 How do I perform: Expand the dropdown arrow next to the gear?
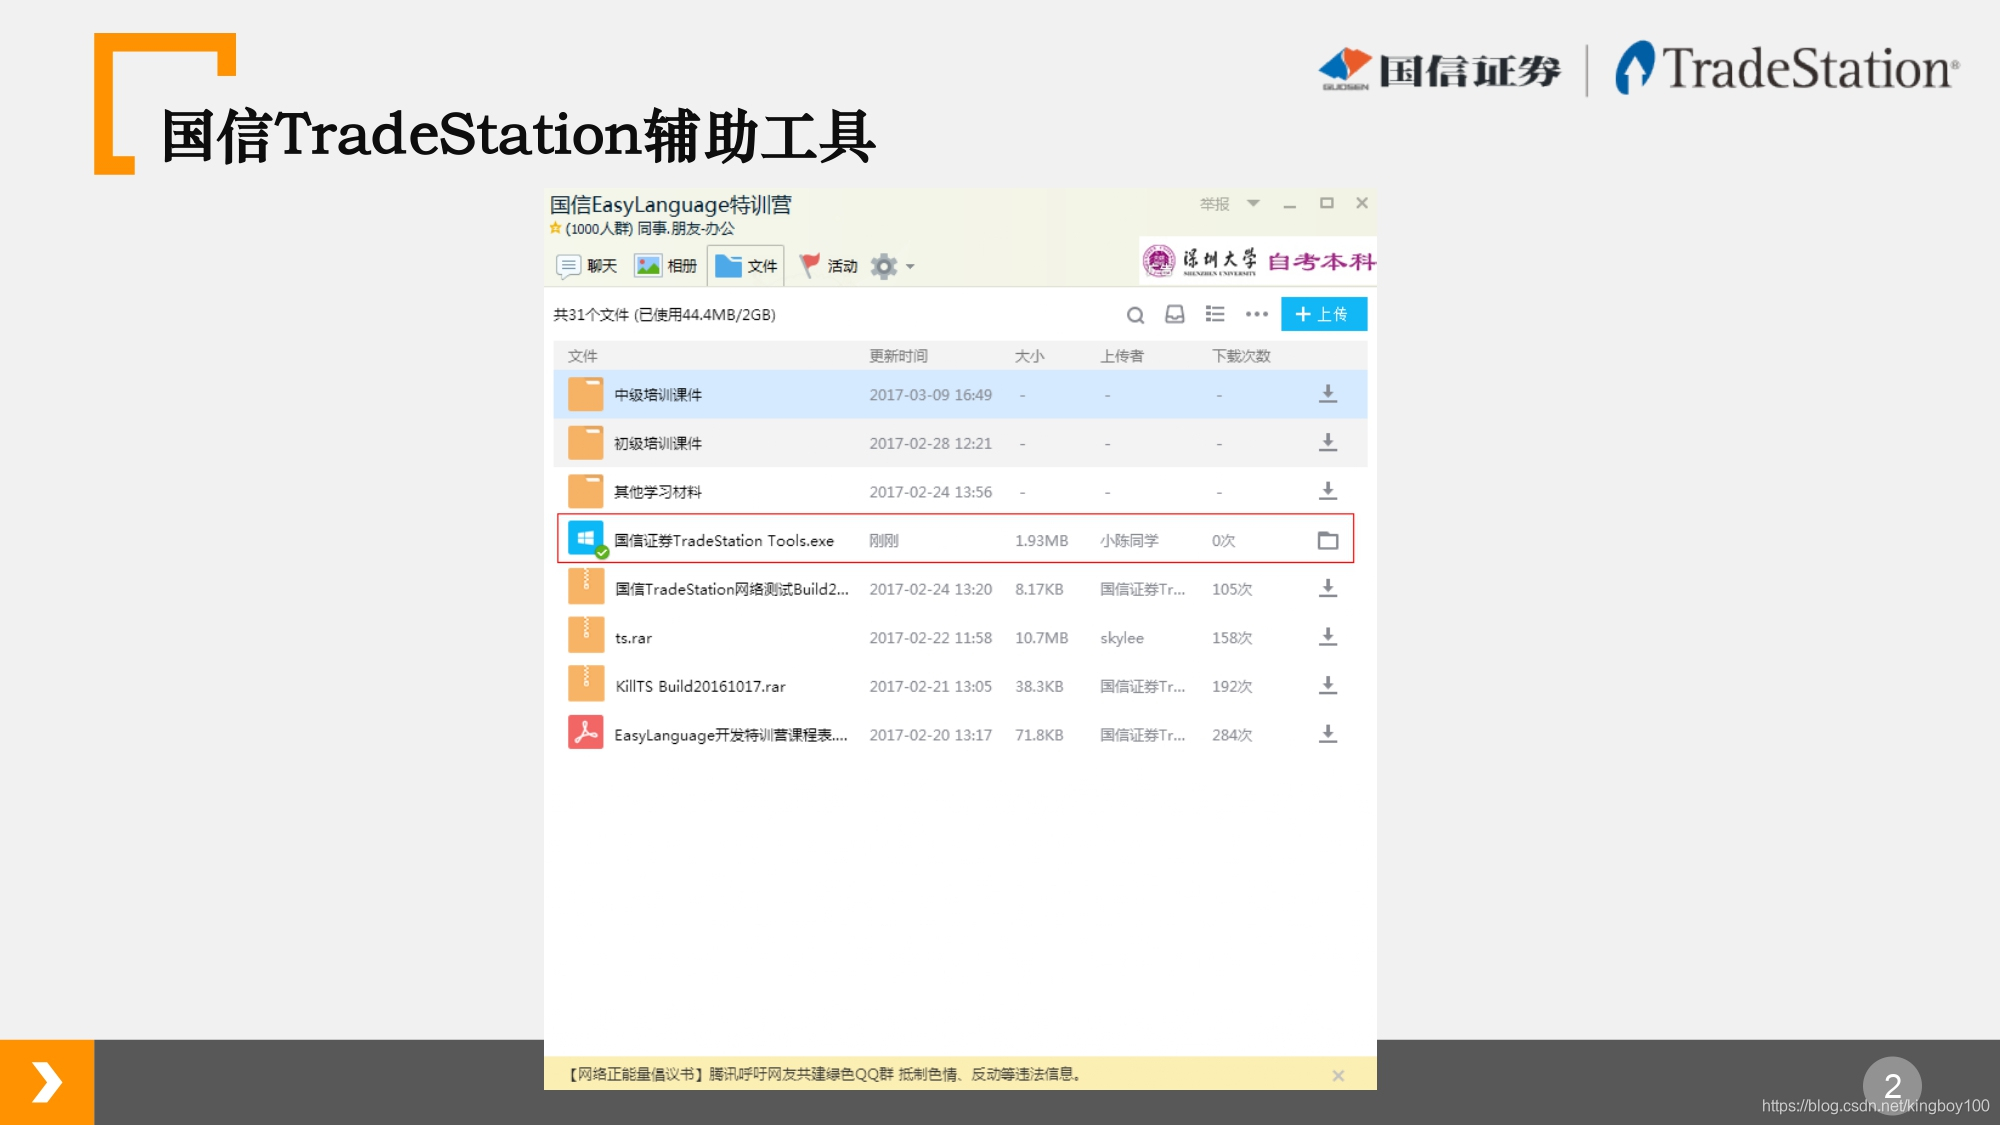point(910,267)
